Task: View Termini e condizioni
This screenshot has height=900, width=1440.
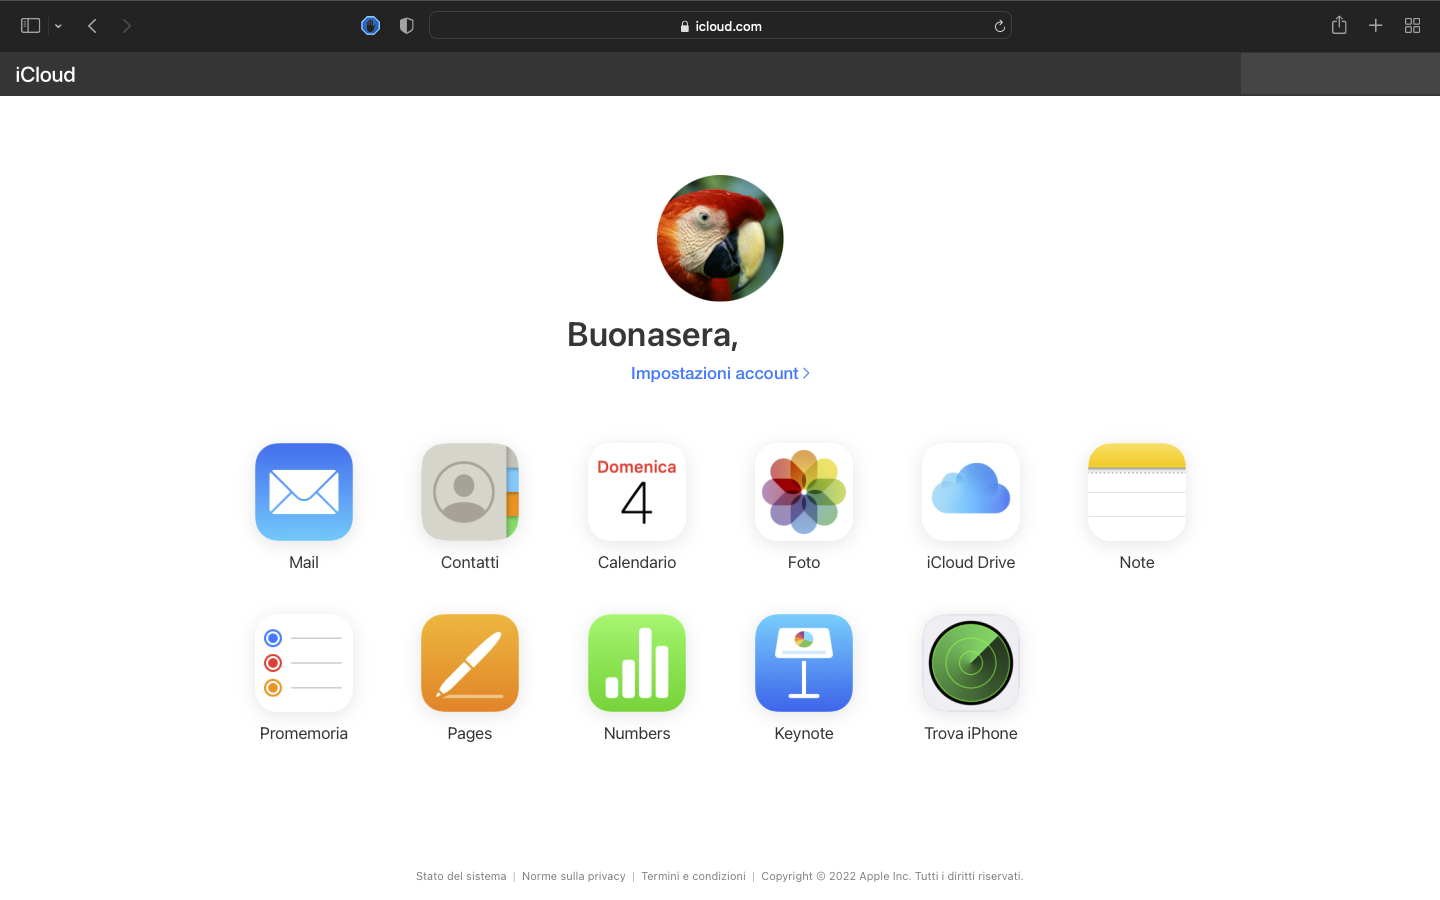Action: point(693,876)
